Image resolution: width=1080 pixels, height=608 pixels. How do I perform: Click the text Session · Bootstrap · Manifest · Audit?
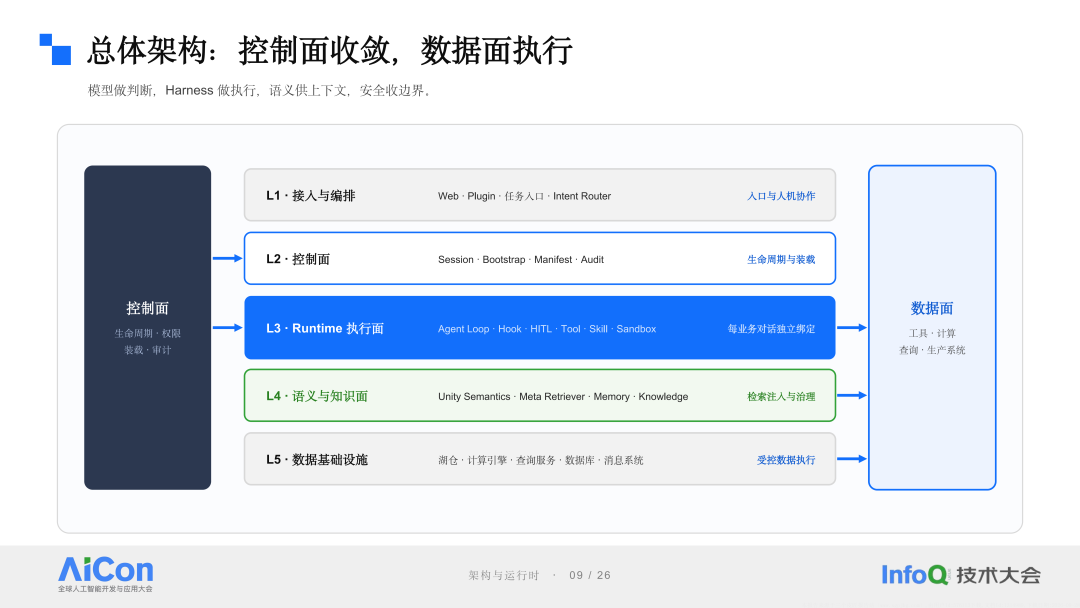pyautogui.click(x=521, y=260)
